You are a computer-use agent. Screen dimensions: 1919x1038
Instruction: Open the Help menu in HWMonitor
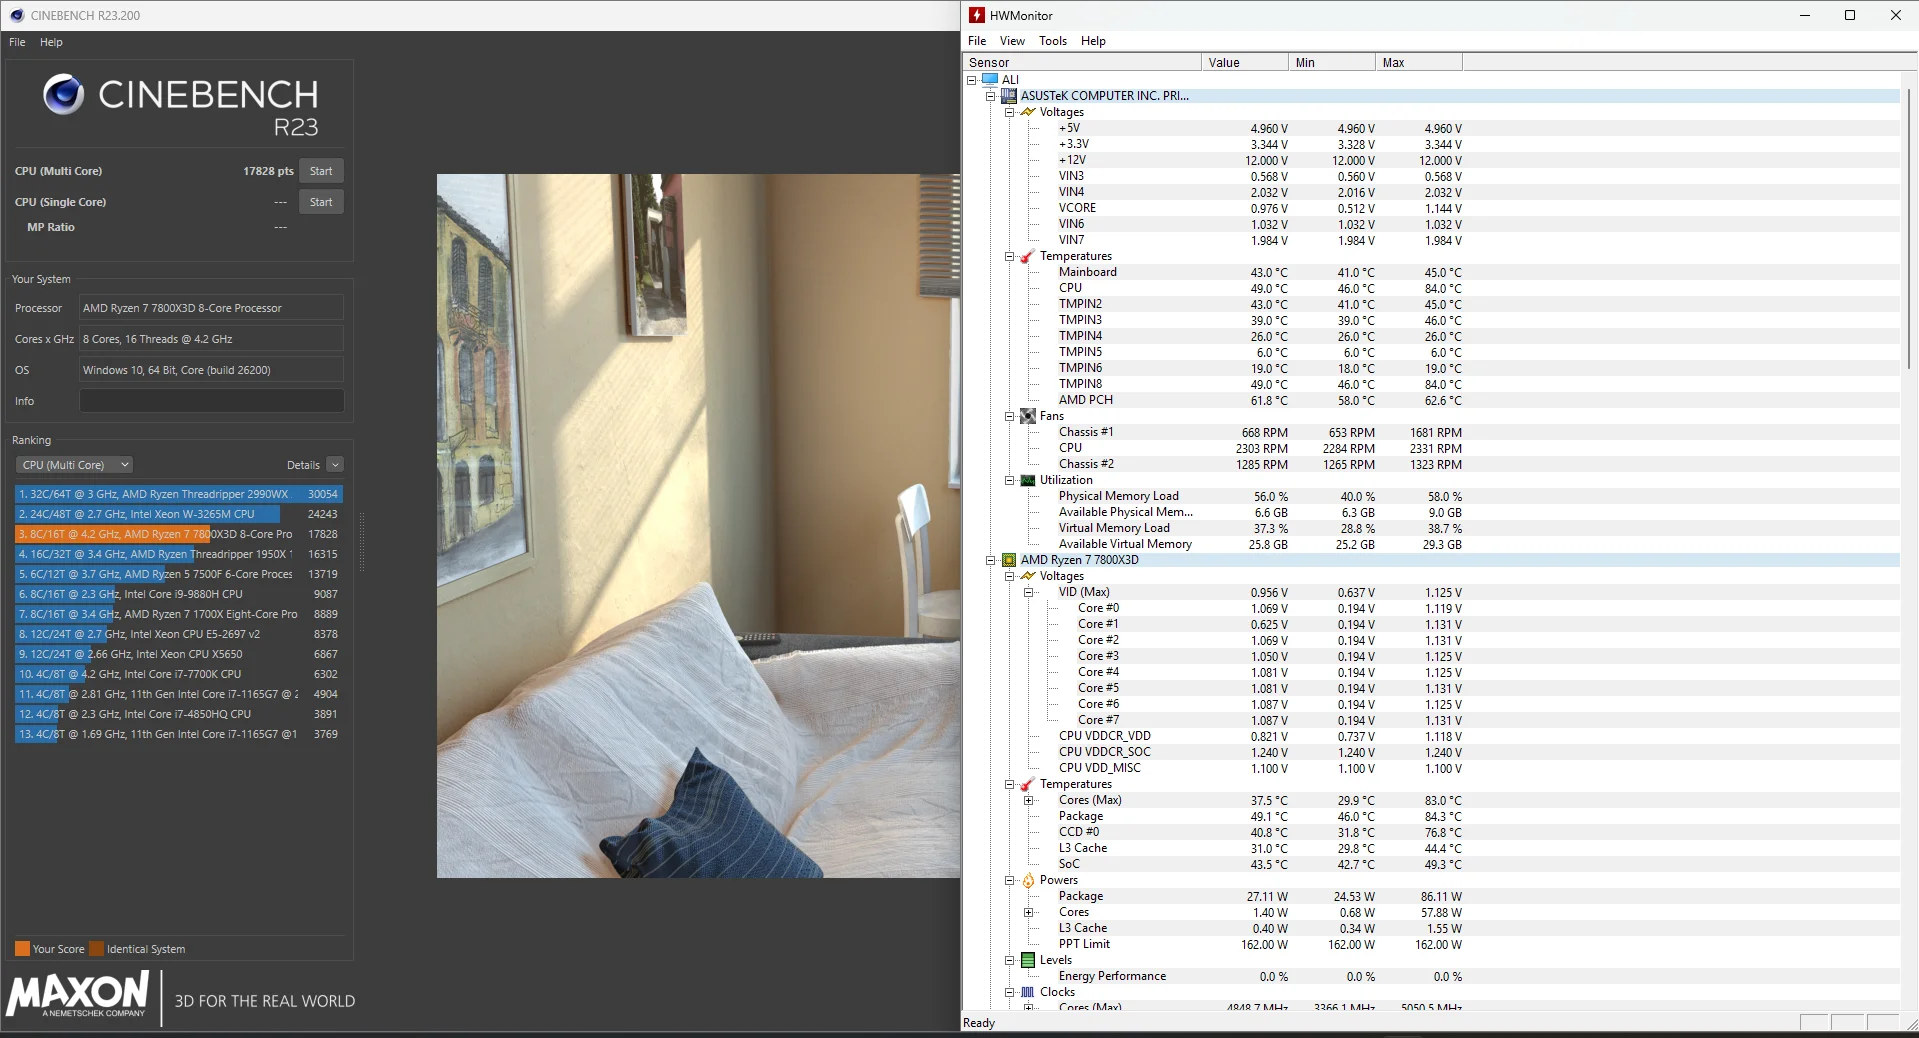click(1093, 41)
